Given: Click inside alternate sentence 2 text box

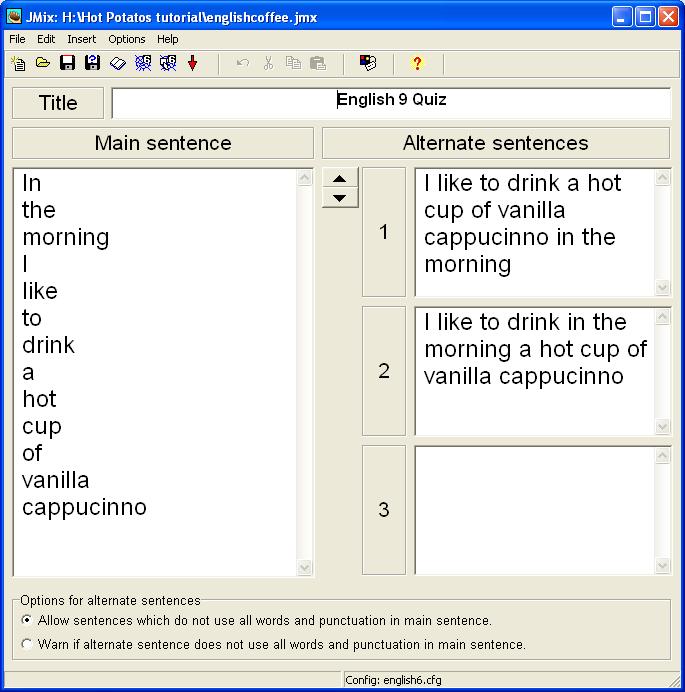Looking at the screenshot, I should coord(535,371).
